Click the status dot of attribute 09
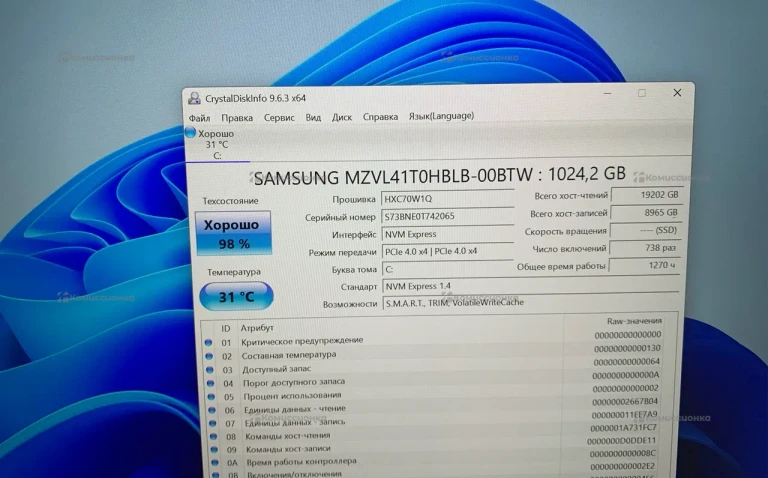Viewport: 768px width, 478px height. (214, 449)
